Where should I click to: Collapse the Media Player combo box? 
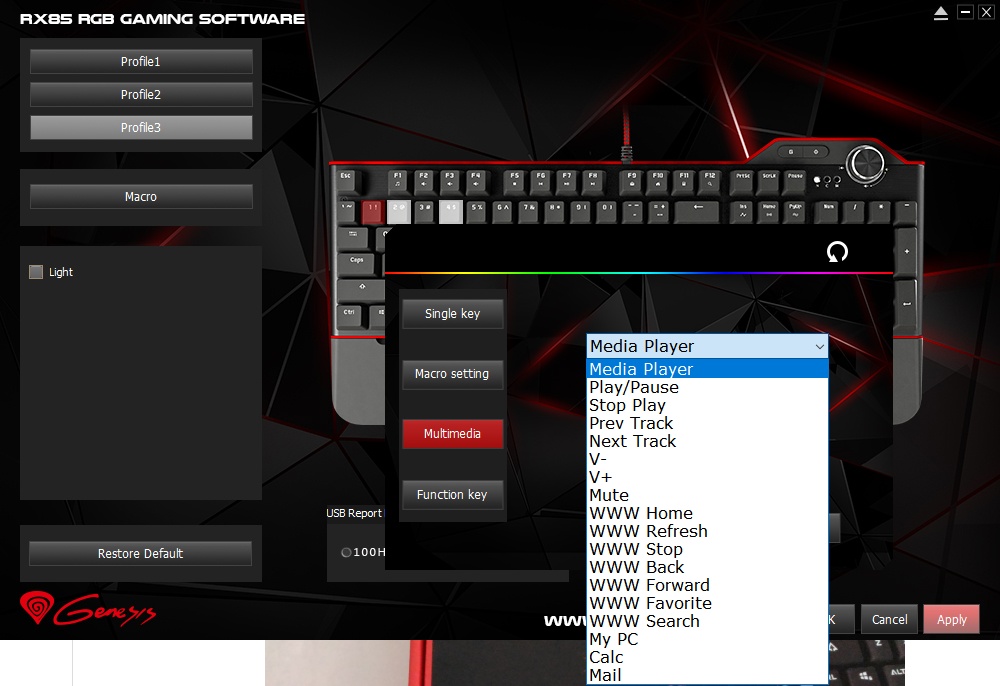[820, 346]
